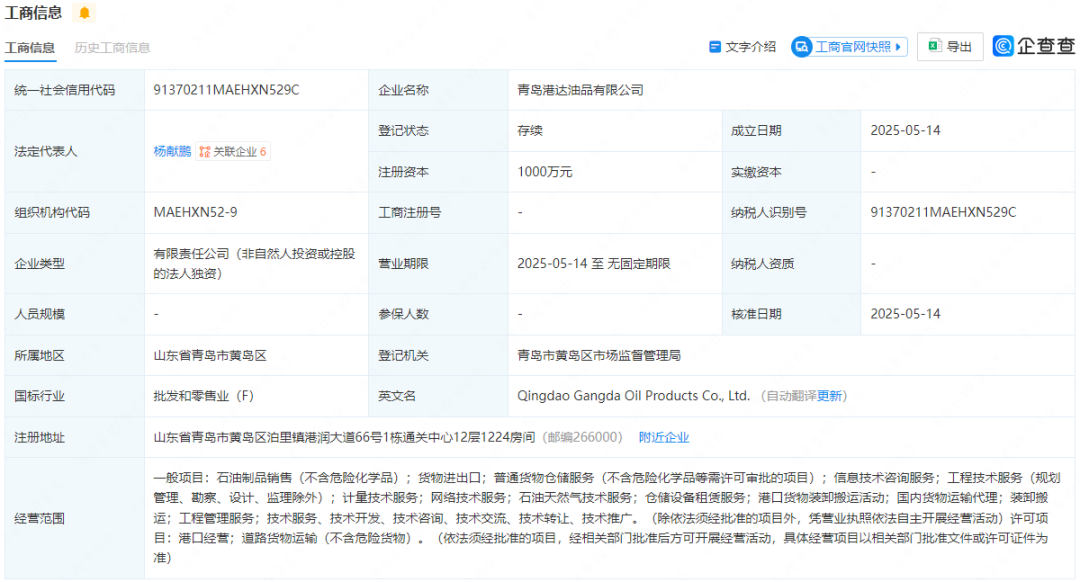Click the 实缴资本 label cell
The width and height of the screenshot is (1080, 582).
click(x=791, y=172)
